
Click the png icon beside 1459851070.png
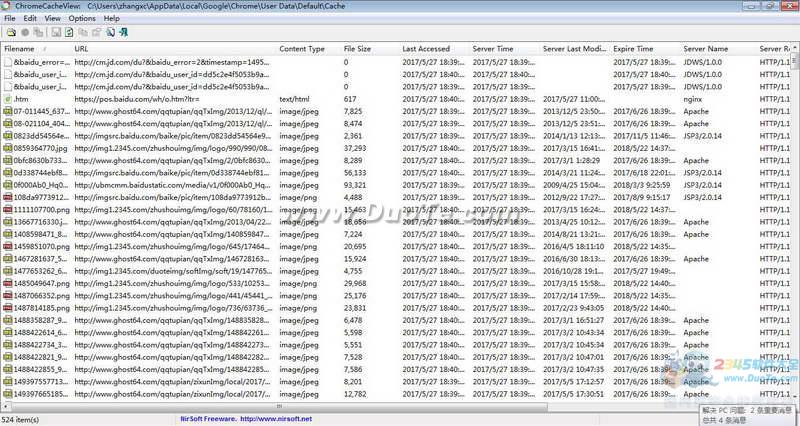coord(8,246)
